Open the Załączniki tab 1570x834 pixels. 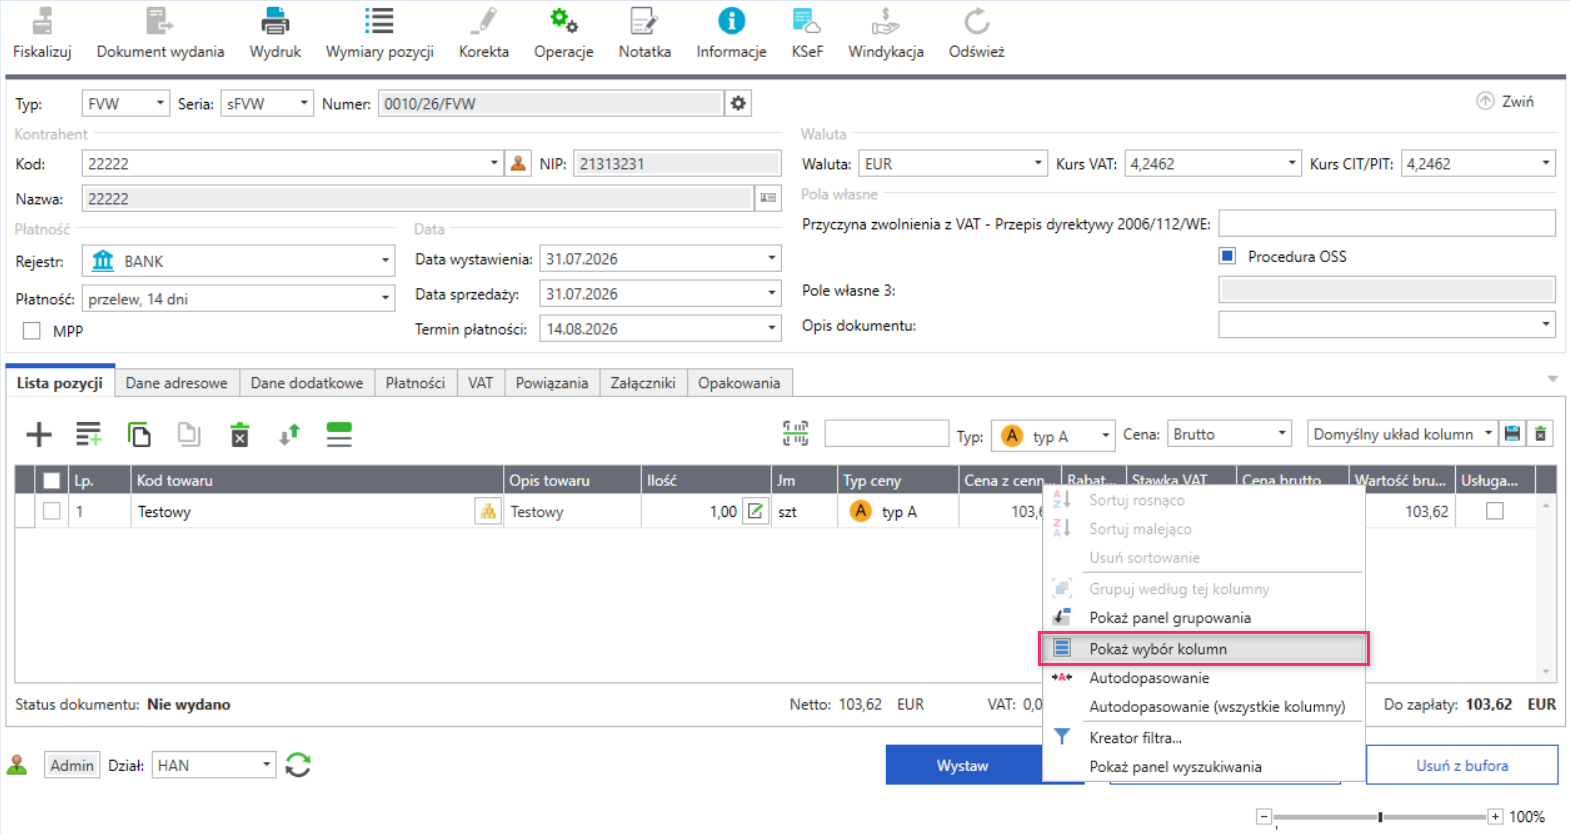[643, 383]
